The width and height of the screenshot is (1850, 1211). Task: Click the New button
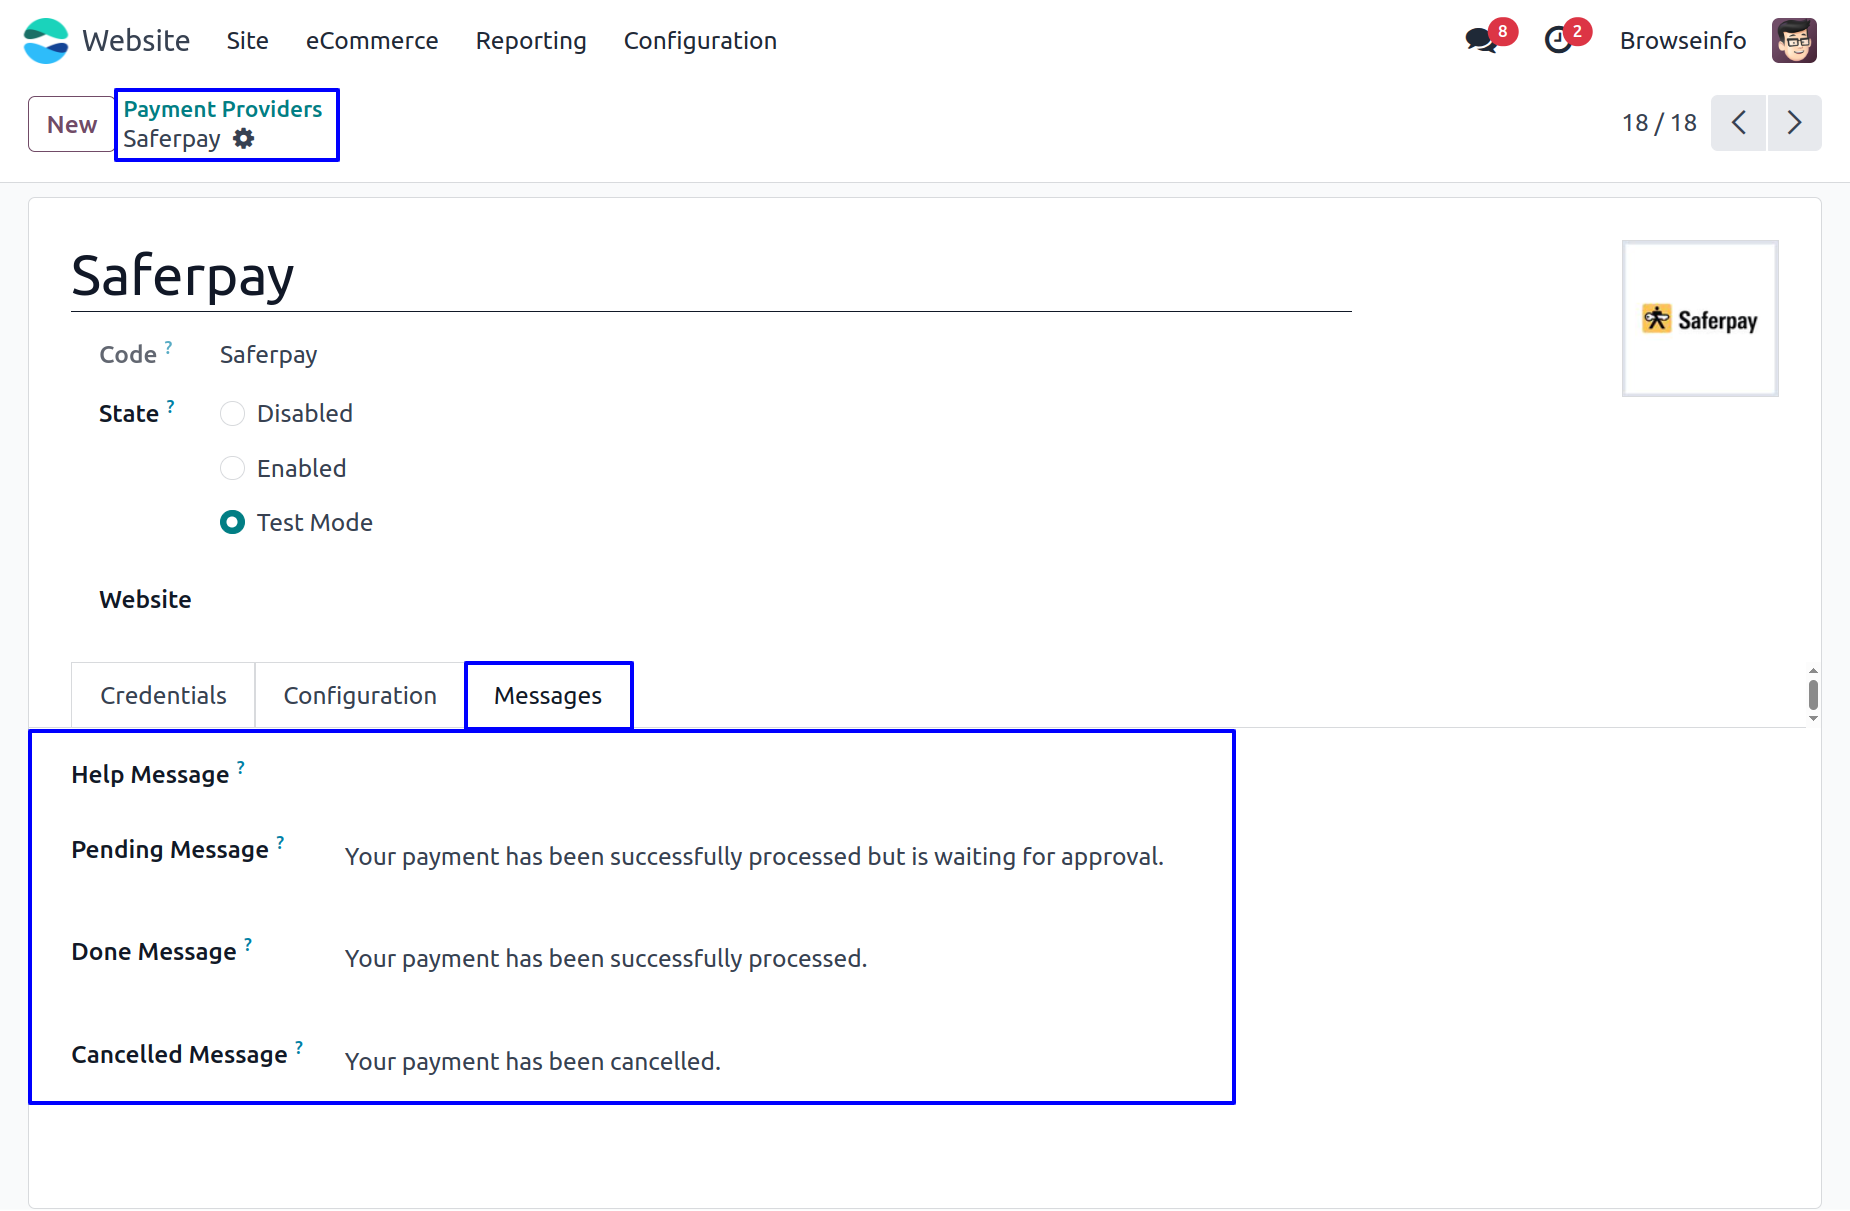pos(72,124)
